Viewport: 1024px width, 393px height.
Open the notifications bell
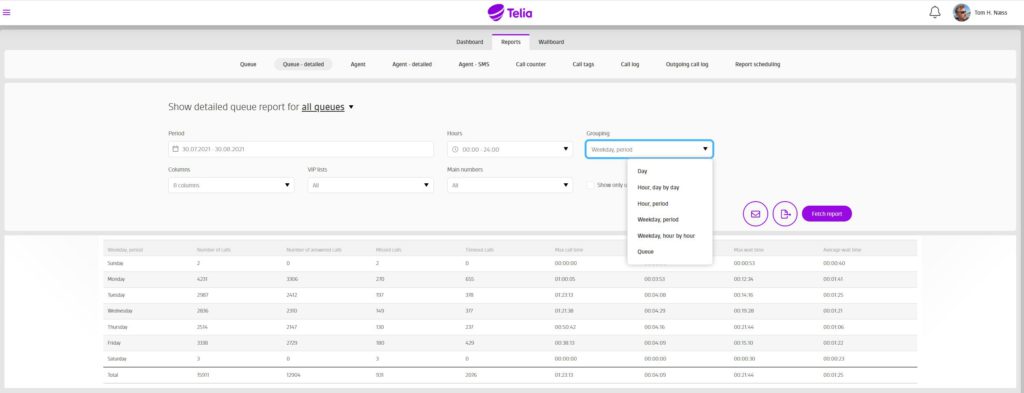pyautogui.click(x=935, y=12)
